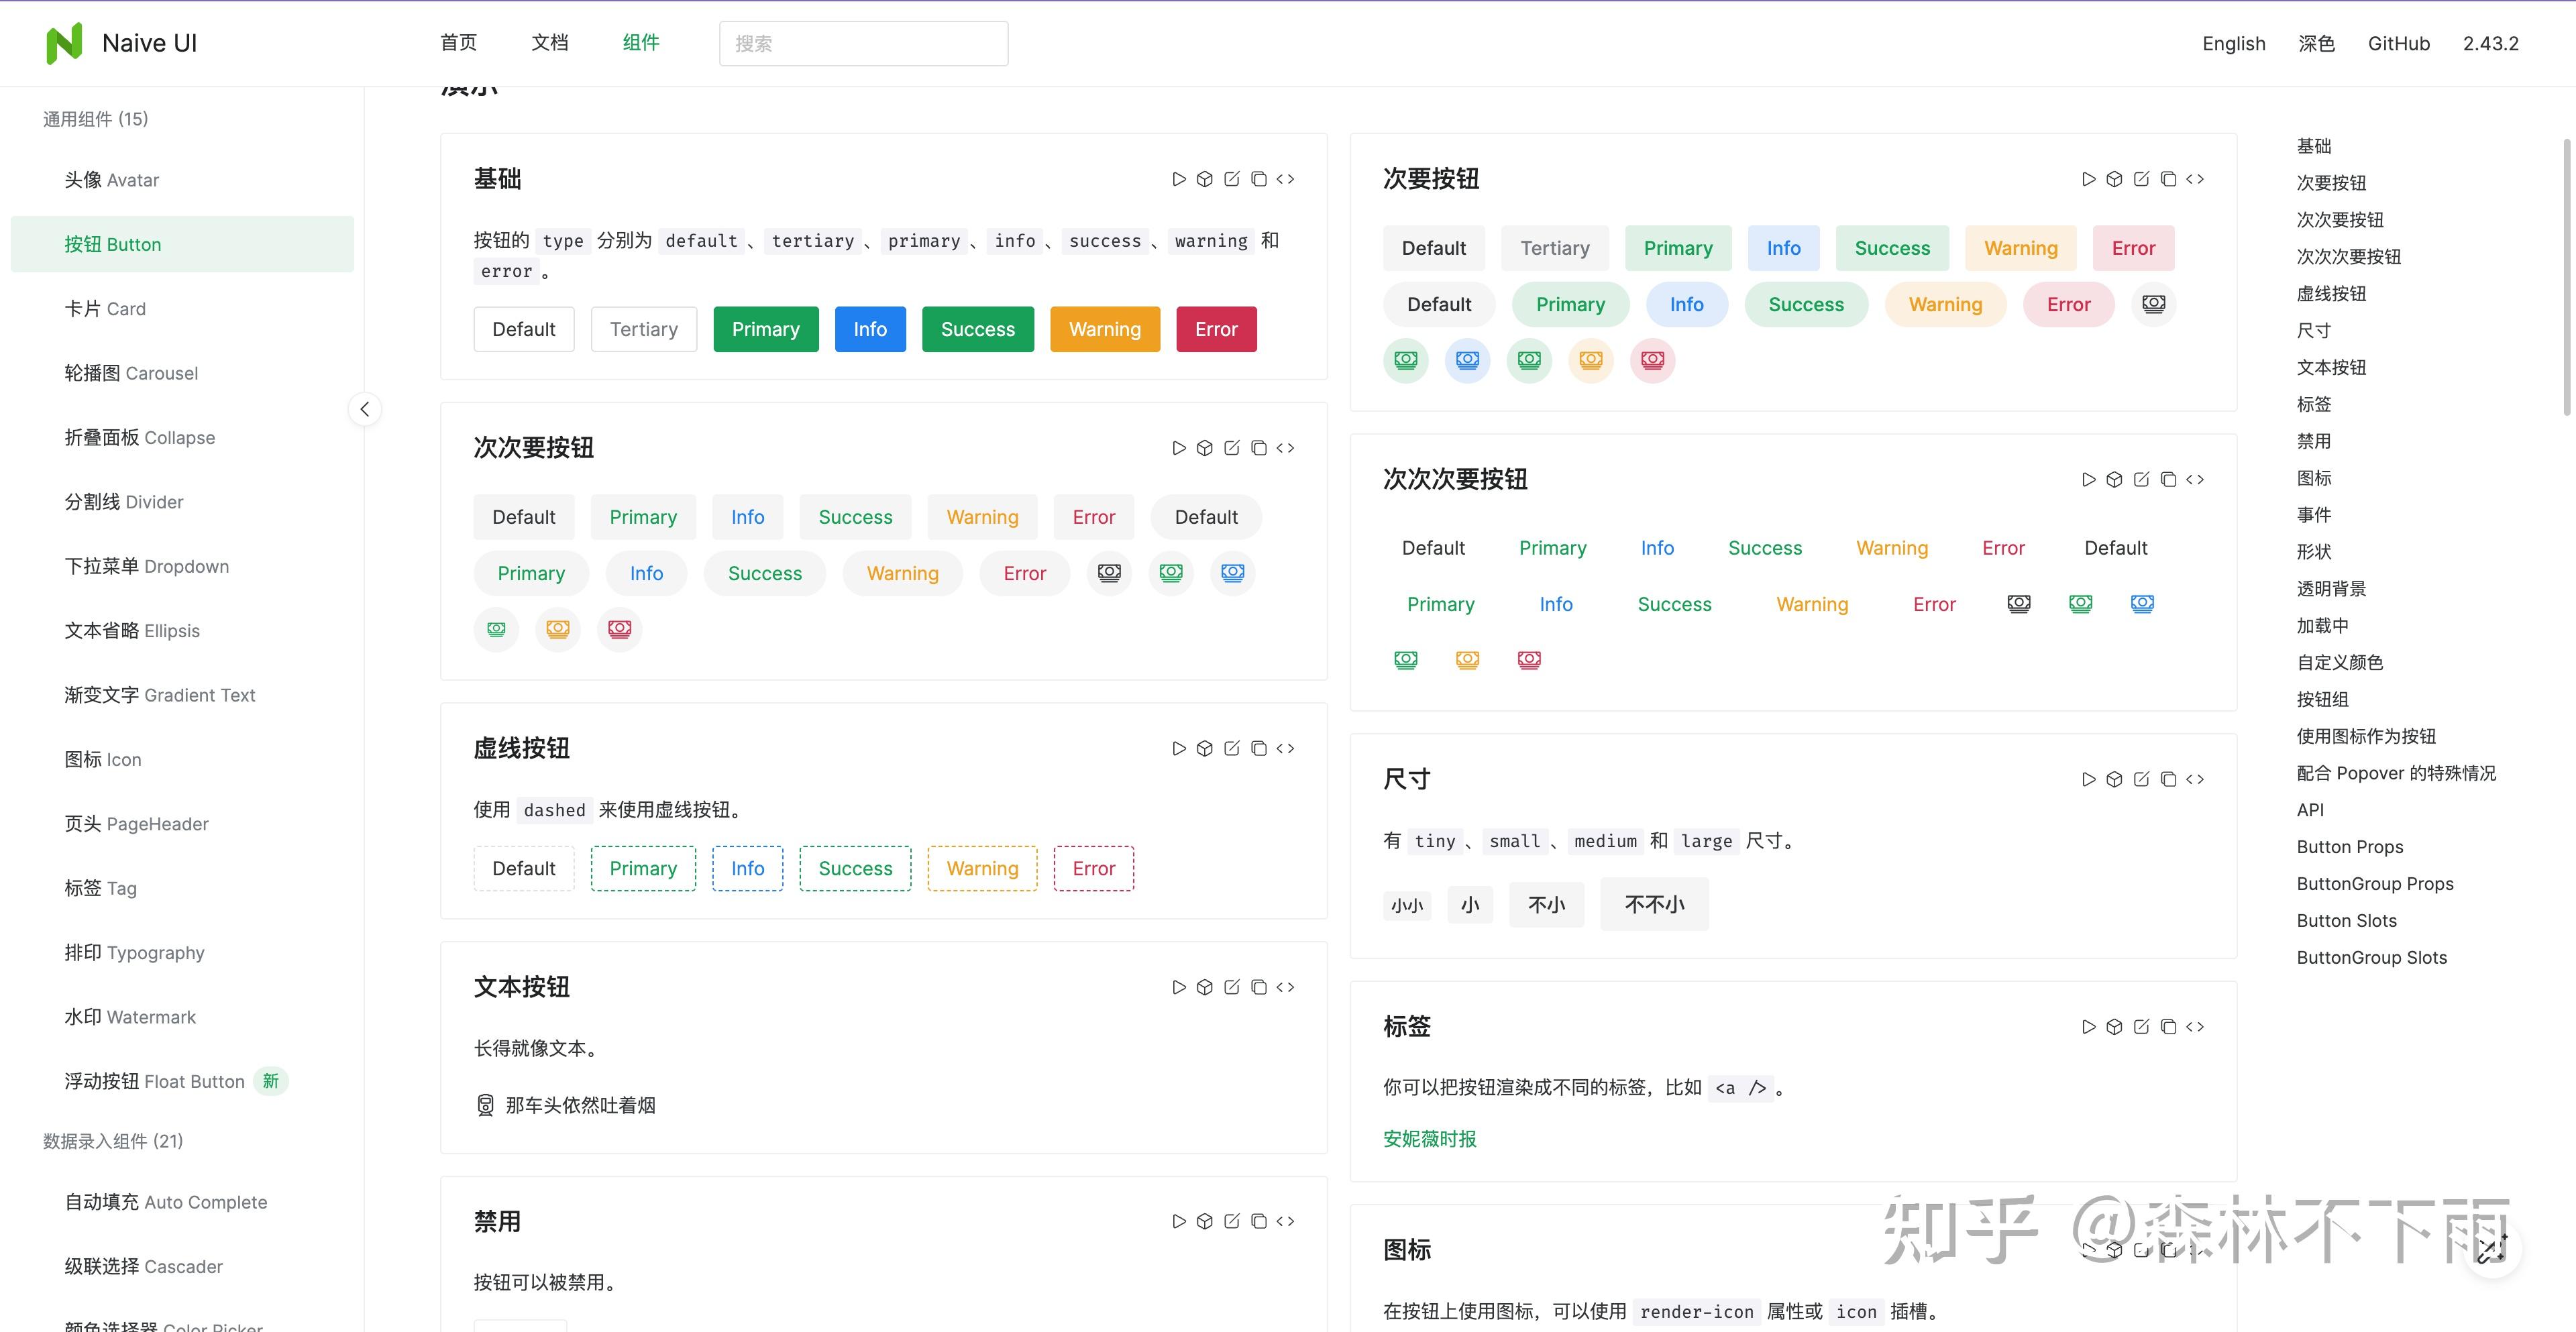Click the blue cash icon button in 次次要按钮
Screen dimensions: 2576x1332
point(1233,573)
